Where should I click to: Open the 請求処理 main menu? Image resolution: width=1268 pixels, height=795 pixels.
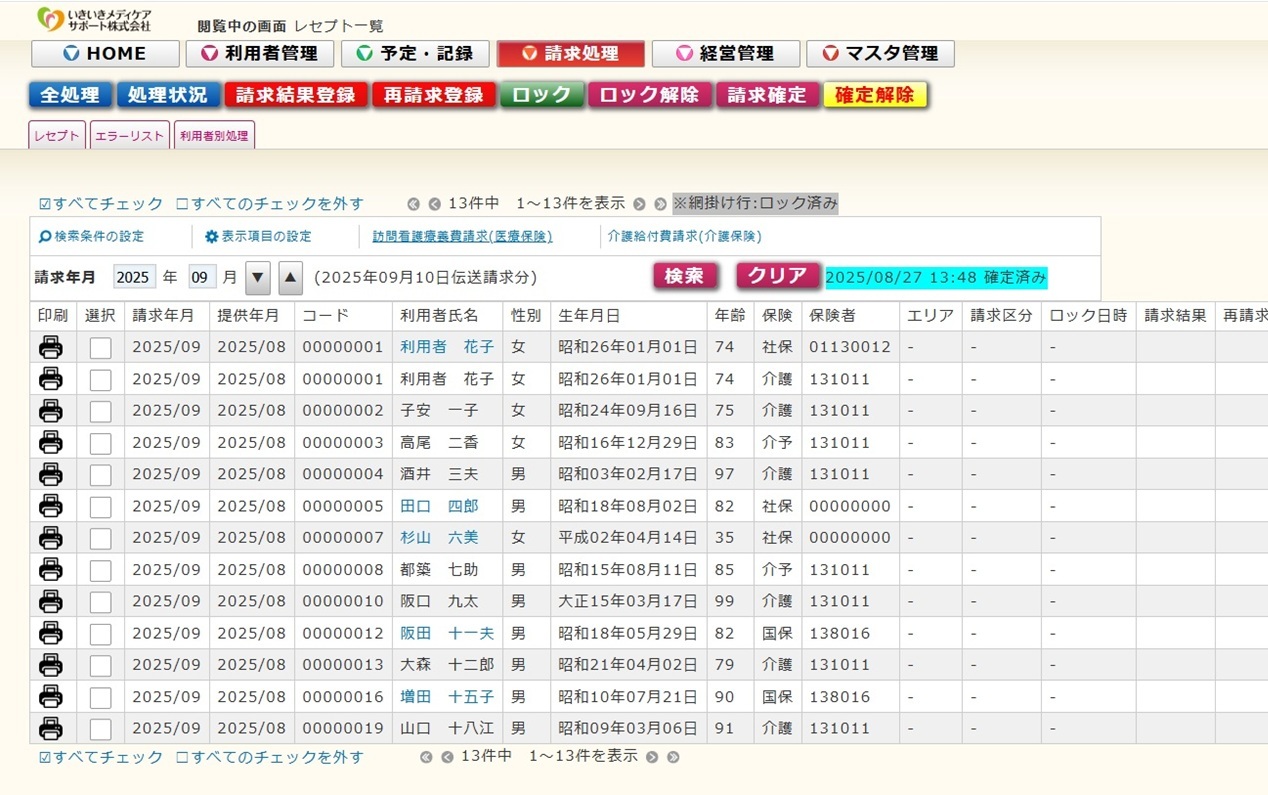571,54
